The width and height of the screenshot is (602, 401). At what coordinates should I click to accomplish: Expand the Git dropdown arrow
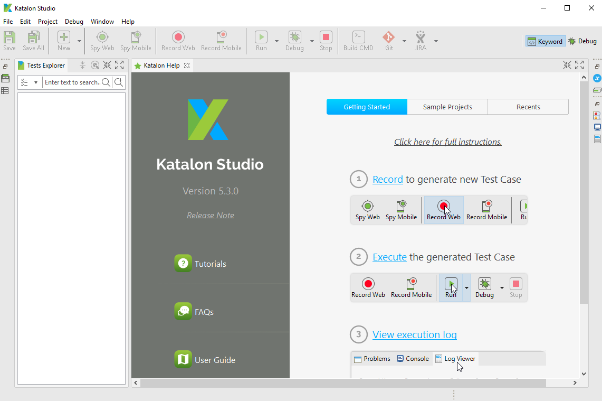click(404, 41)
